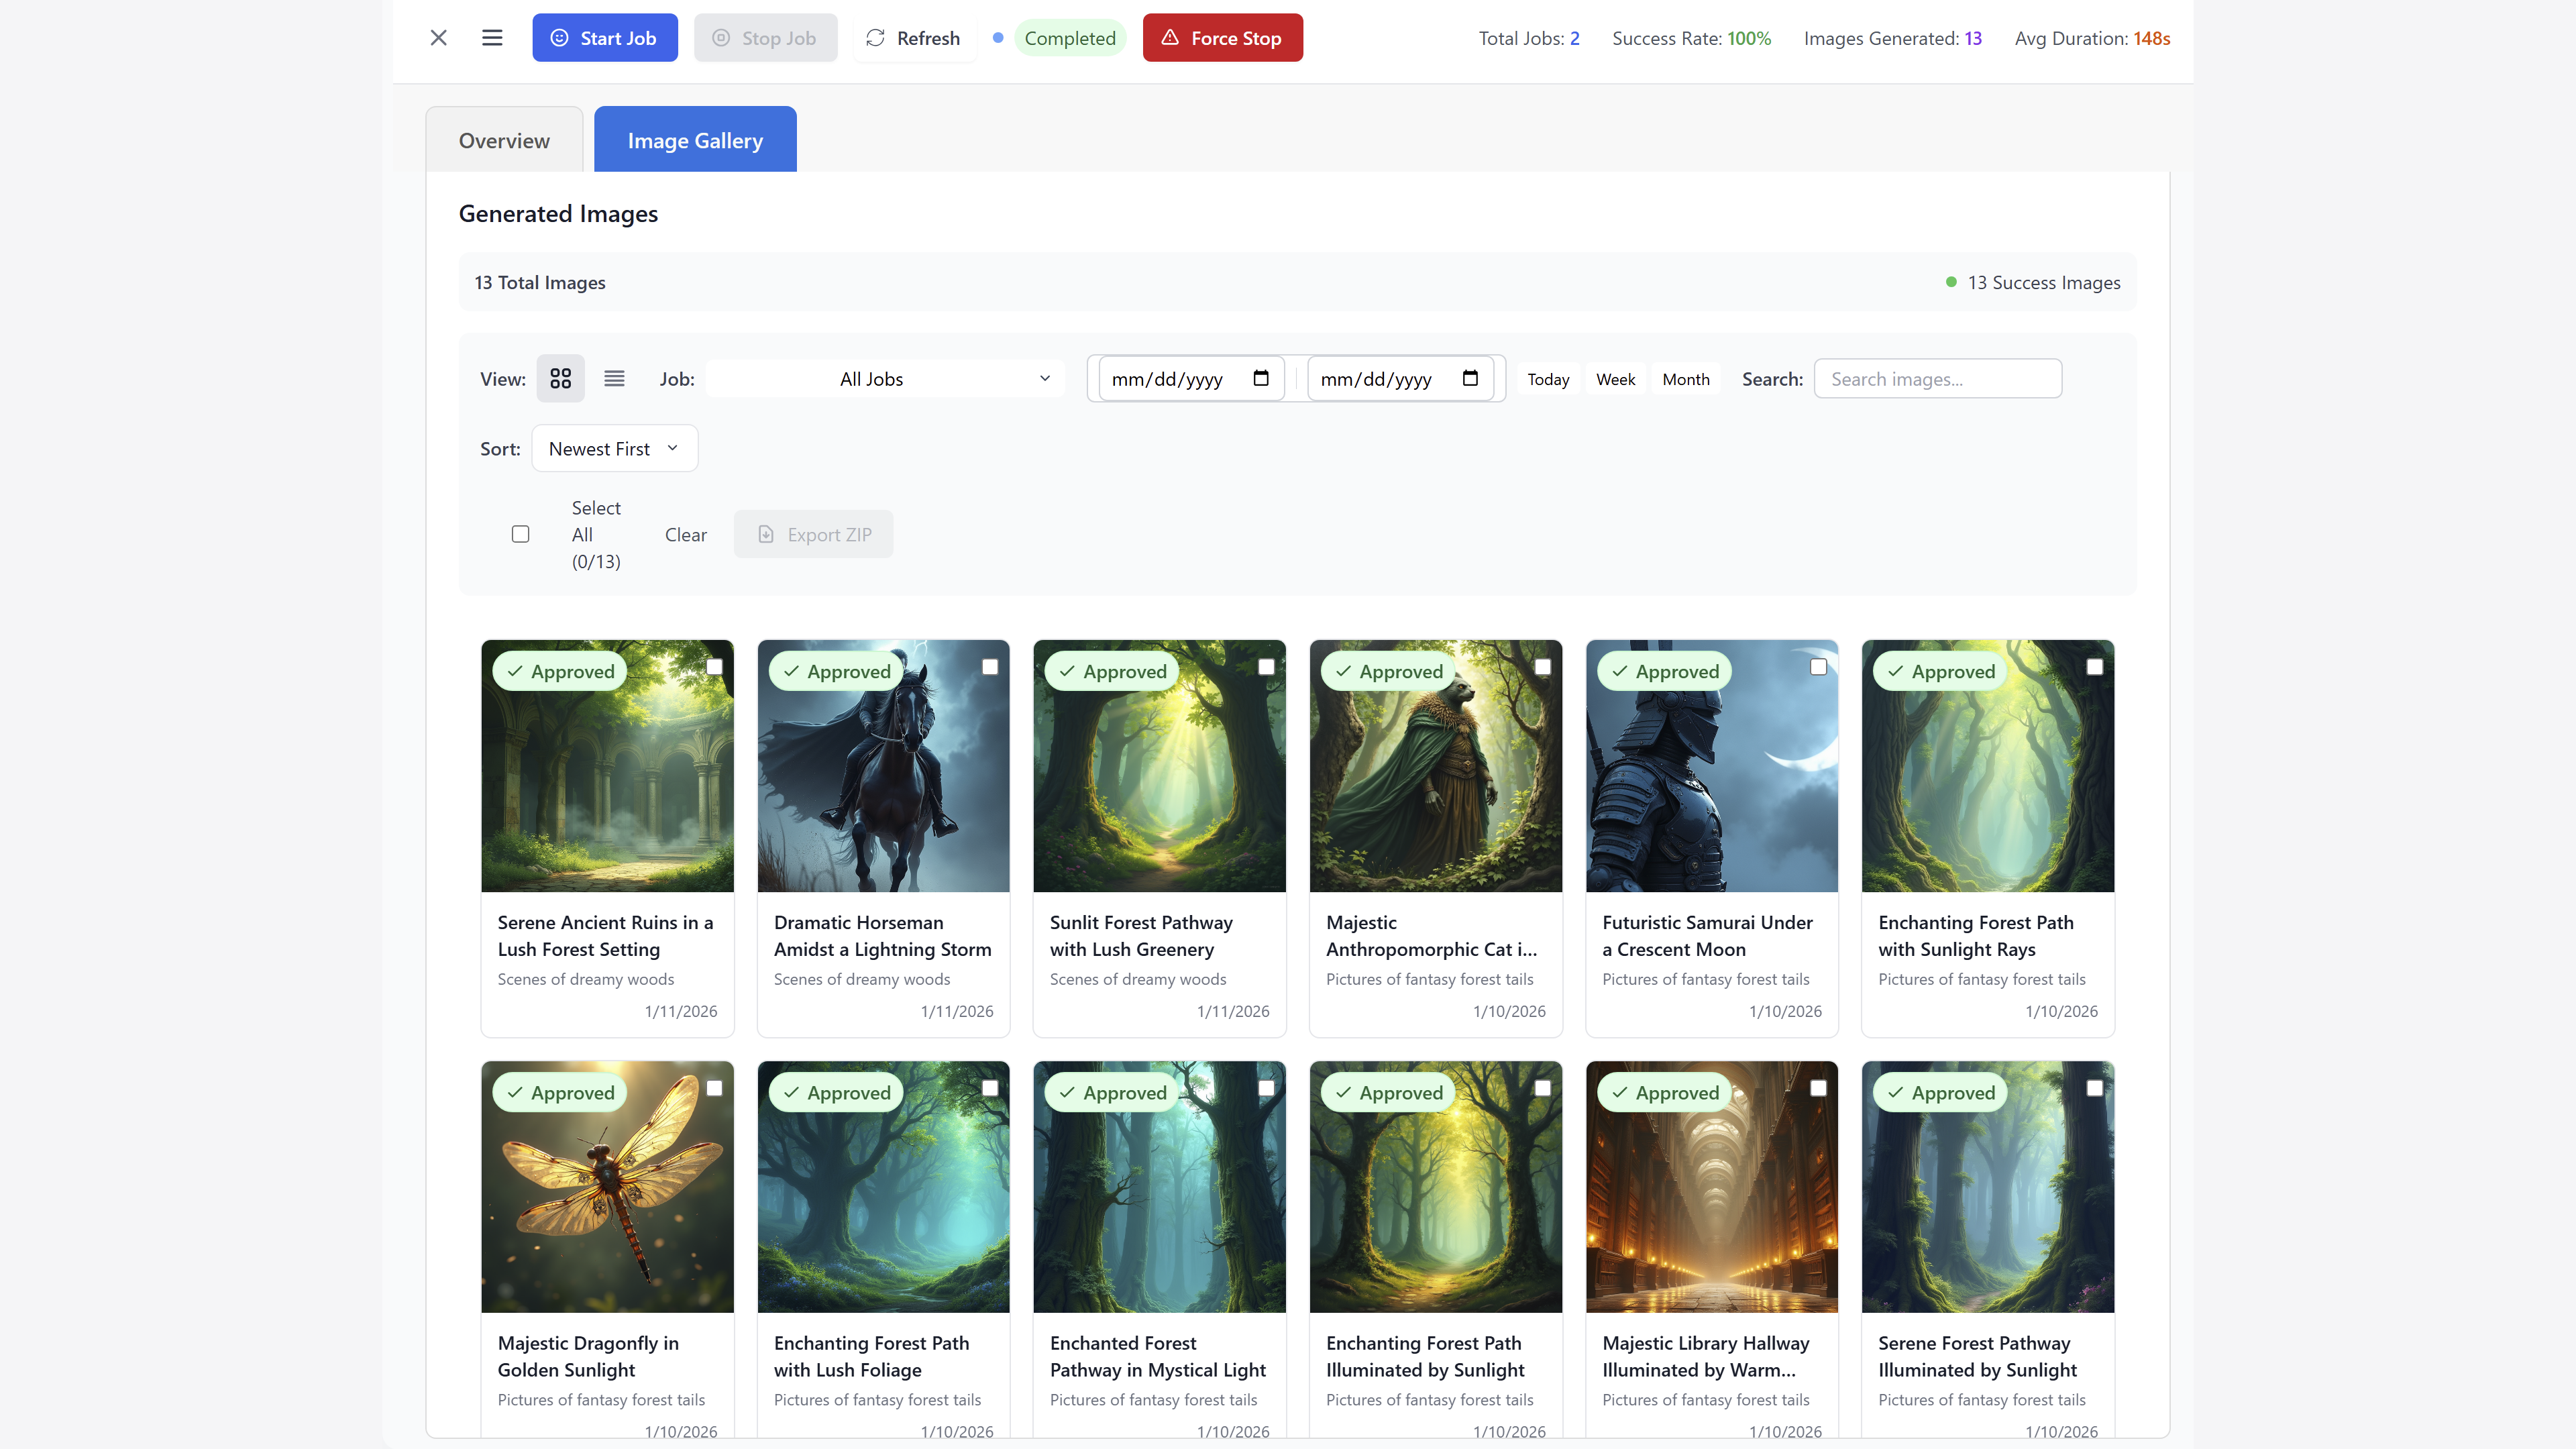Switch to grid view icon
Viewport: 2576px width, 1449px height.
[x=560, y=379]
